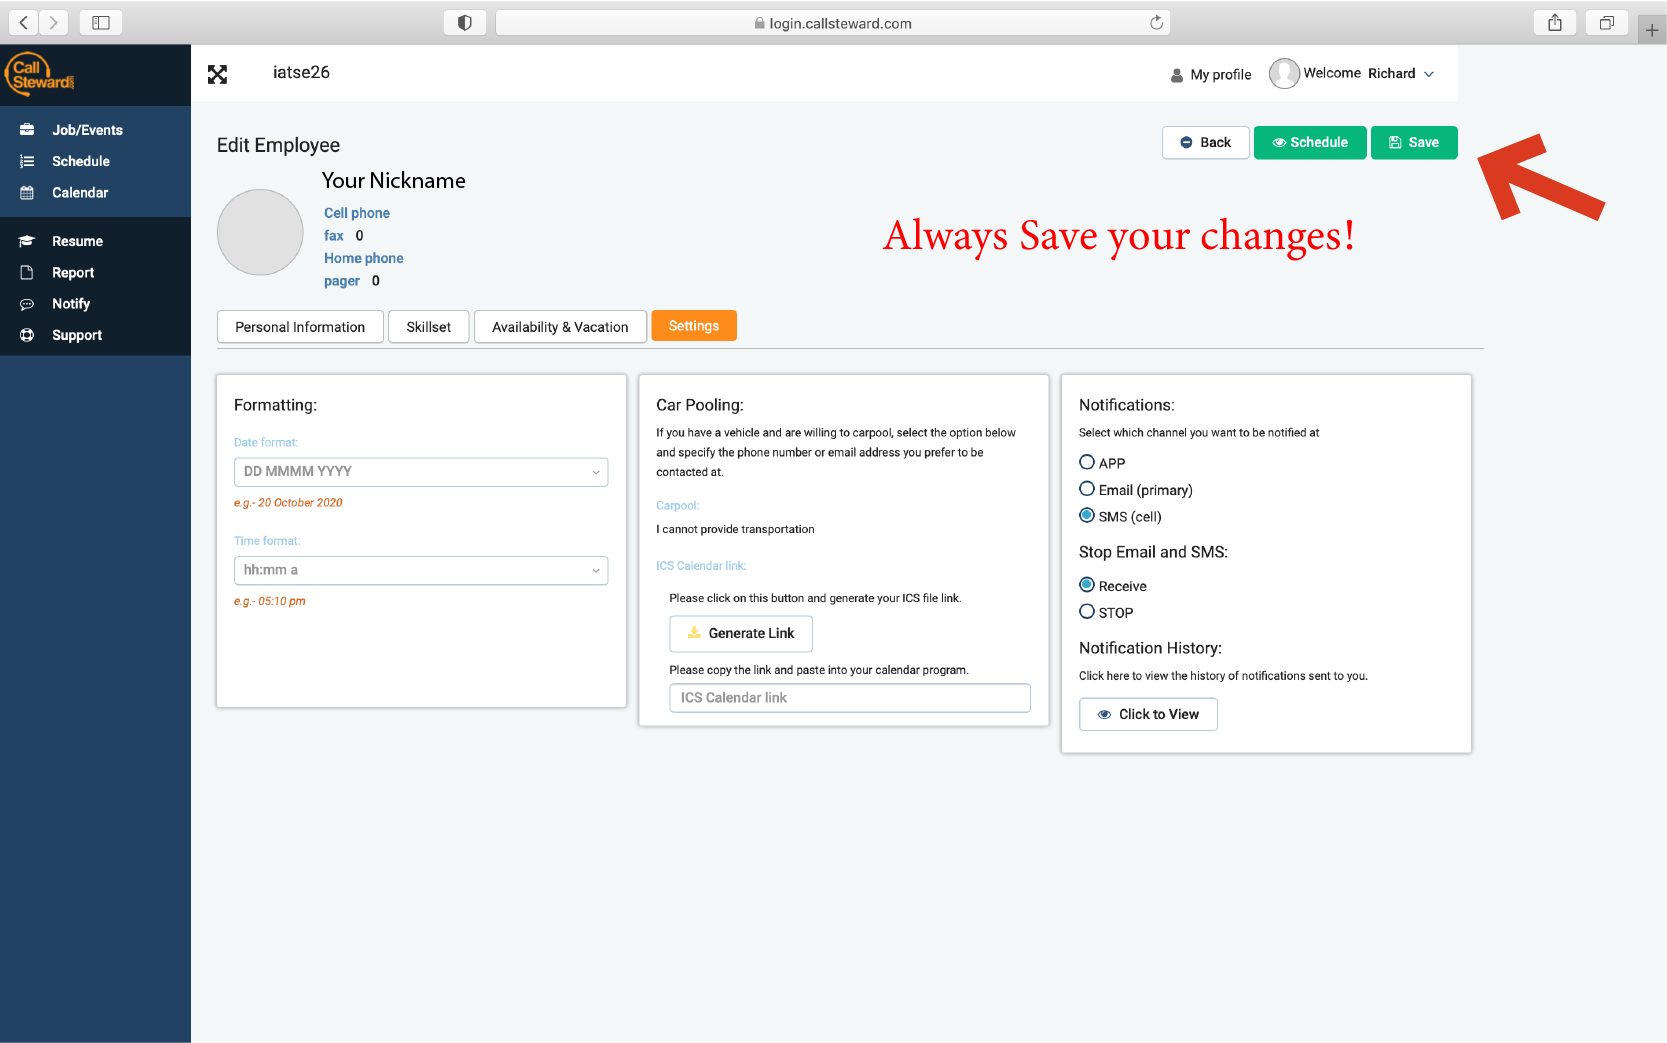Open the Date format dropdown
This screenshot has height=1043, width=1667.
(420, 472)
